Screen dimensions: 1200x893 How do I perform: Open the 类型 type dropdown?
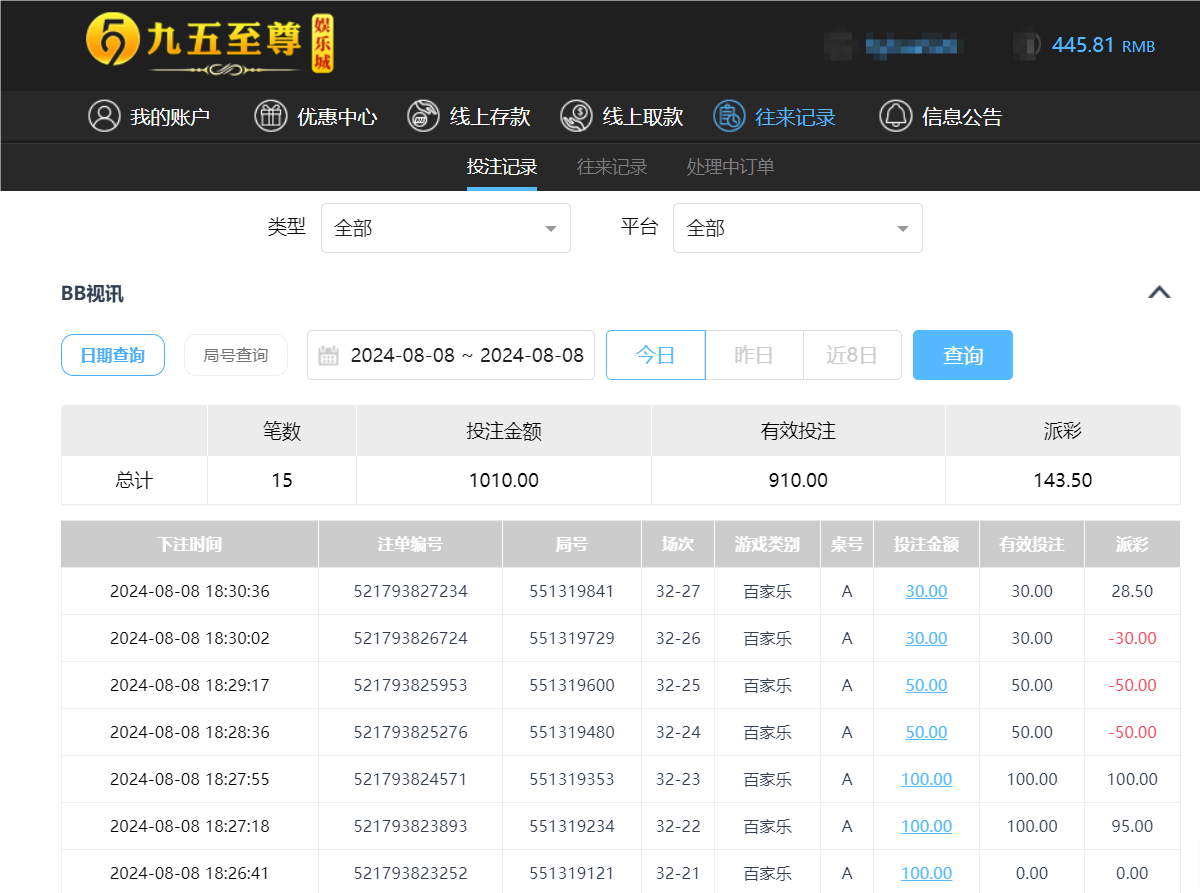pyautogui.click(x=445, y=228)
